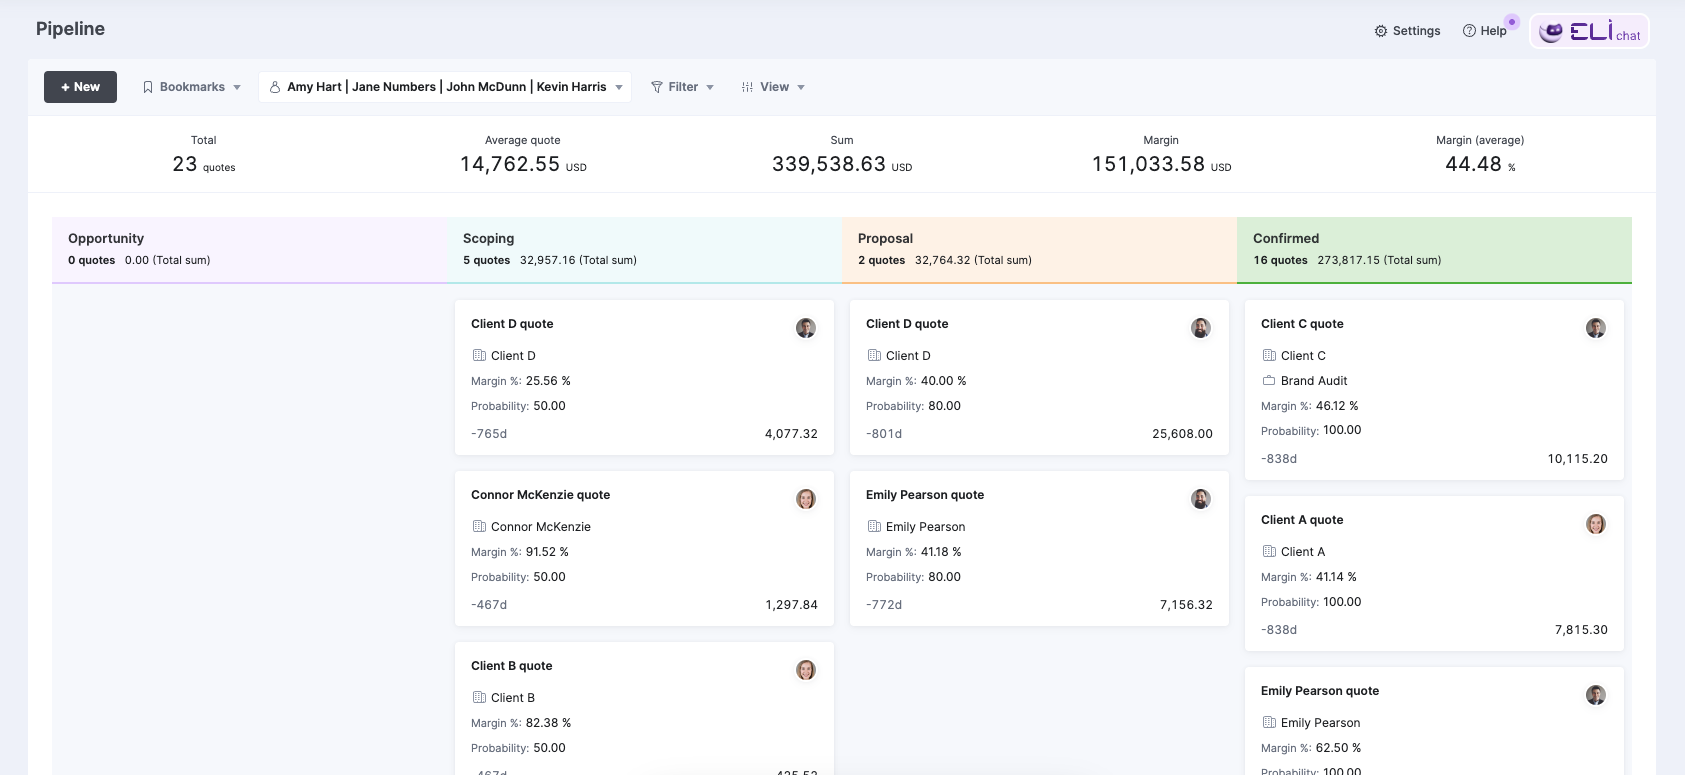Click company icon beside Emily Pearson in Proposal
1685x775 pixels.
[x=874, y=526]
